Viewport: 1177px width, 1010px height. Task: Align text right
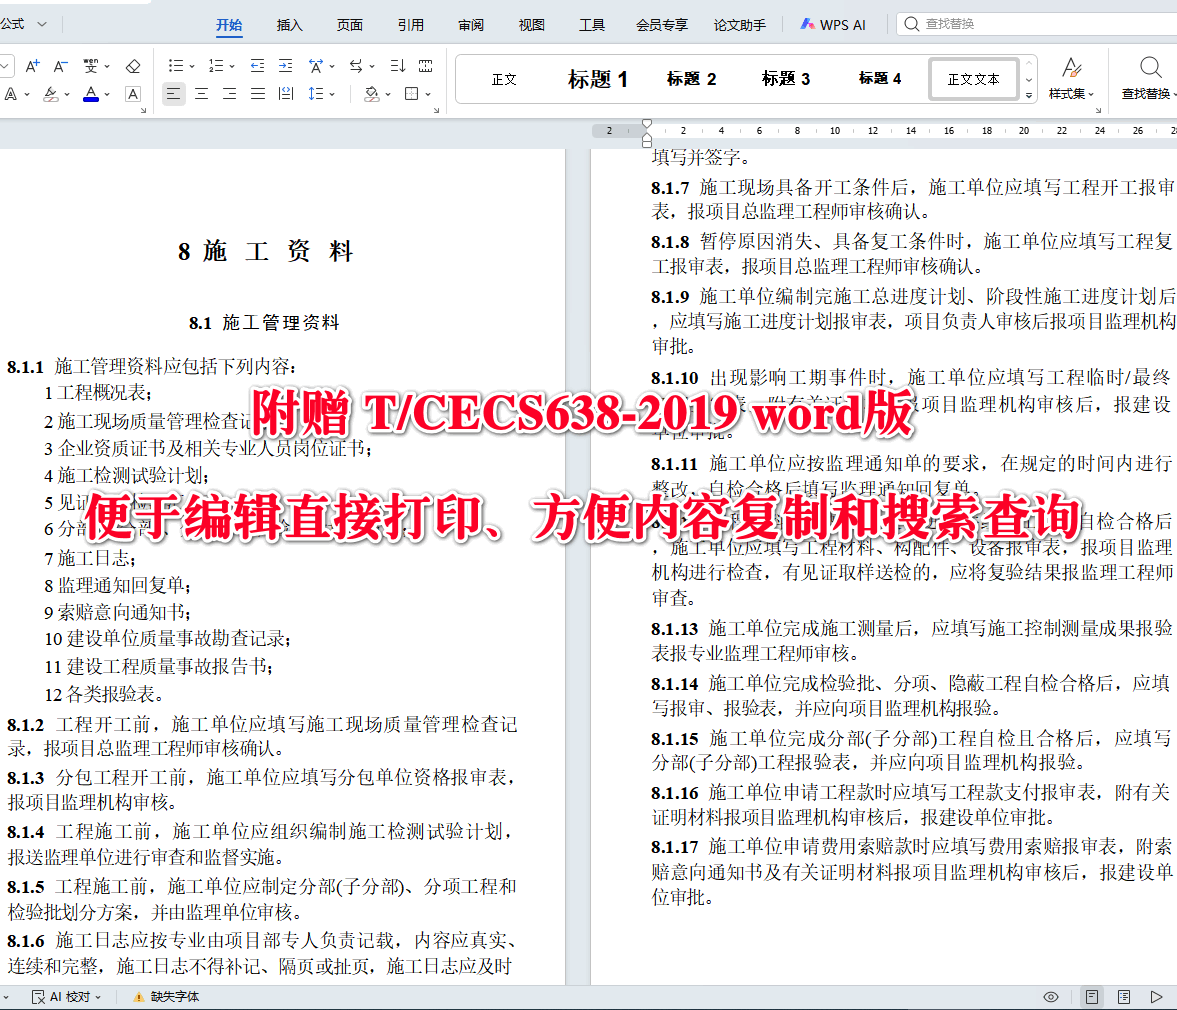[230, 94]
